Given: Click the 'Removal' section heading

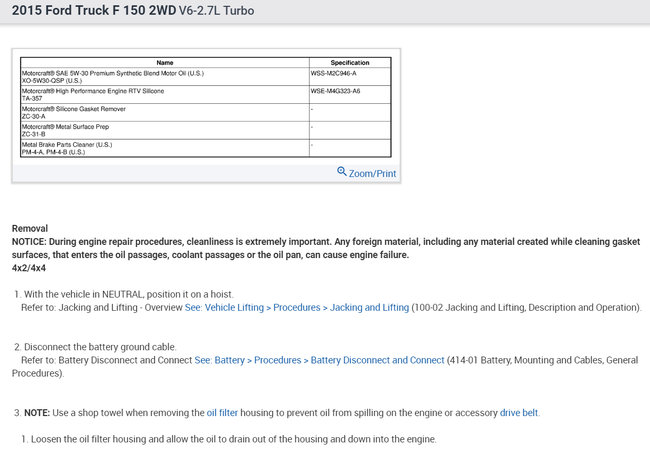Looking at the screenshot, I should (x=30, y=228).
